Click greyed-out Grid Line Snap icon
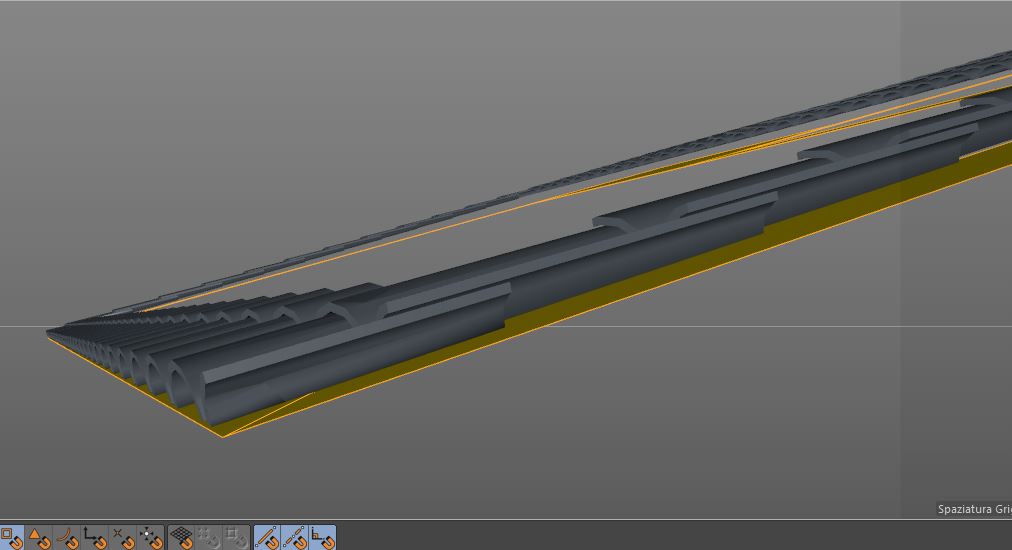 click(236, 538)
